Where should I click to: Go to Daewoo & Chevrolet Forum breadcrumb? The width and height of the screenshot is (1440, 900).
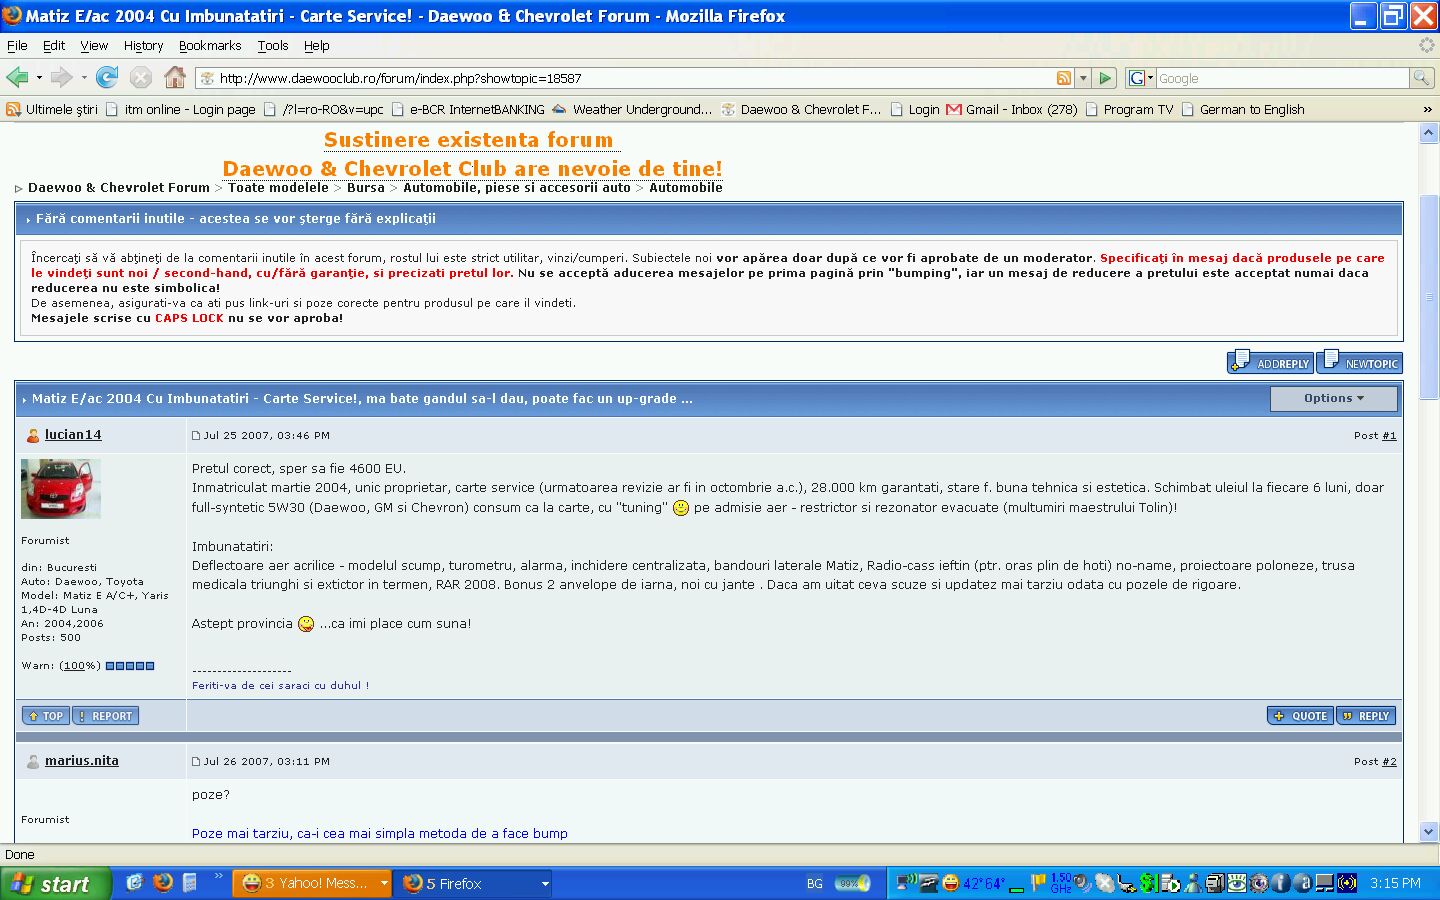[119, 187]
